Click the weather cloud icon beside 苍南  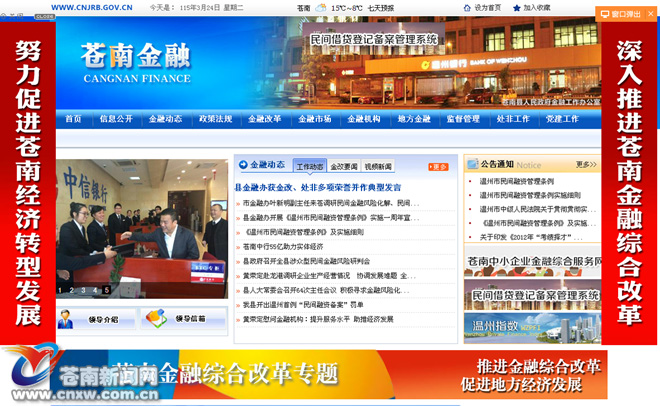[x=321, y=8]
